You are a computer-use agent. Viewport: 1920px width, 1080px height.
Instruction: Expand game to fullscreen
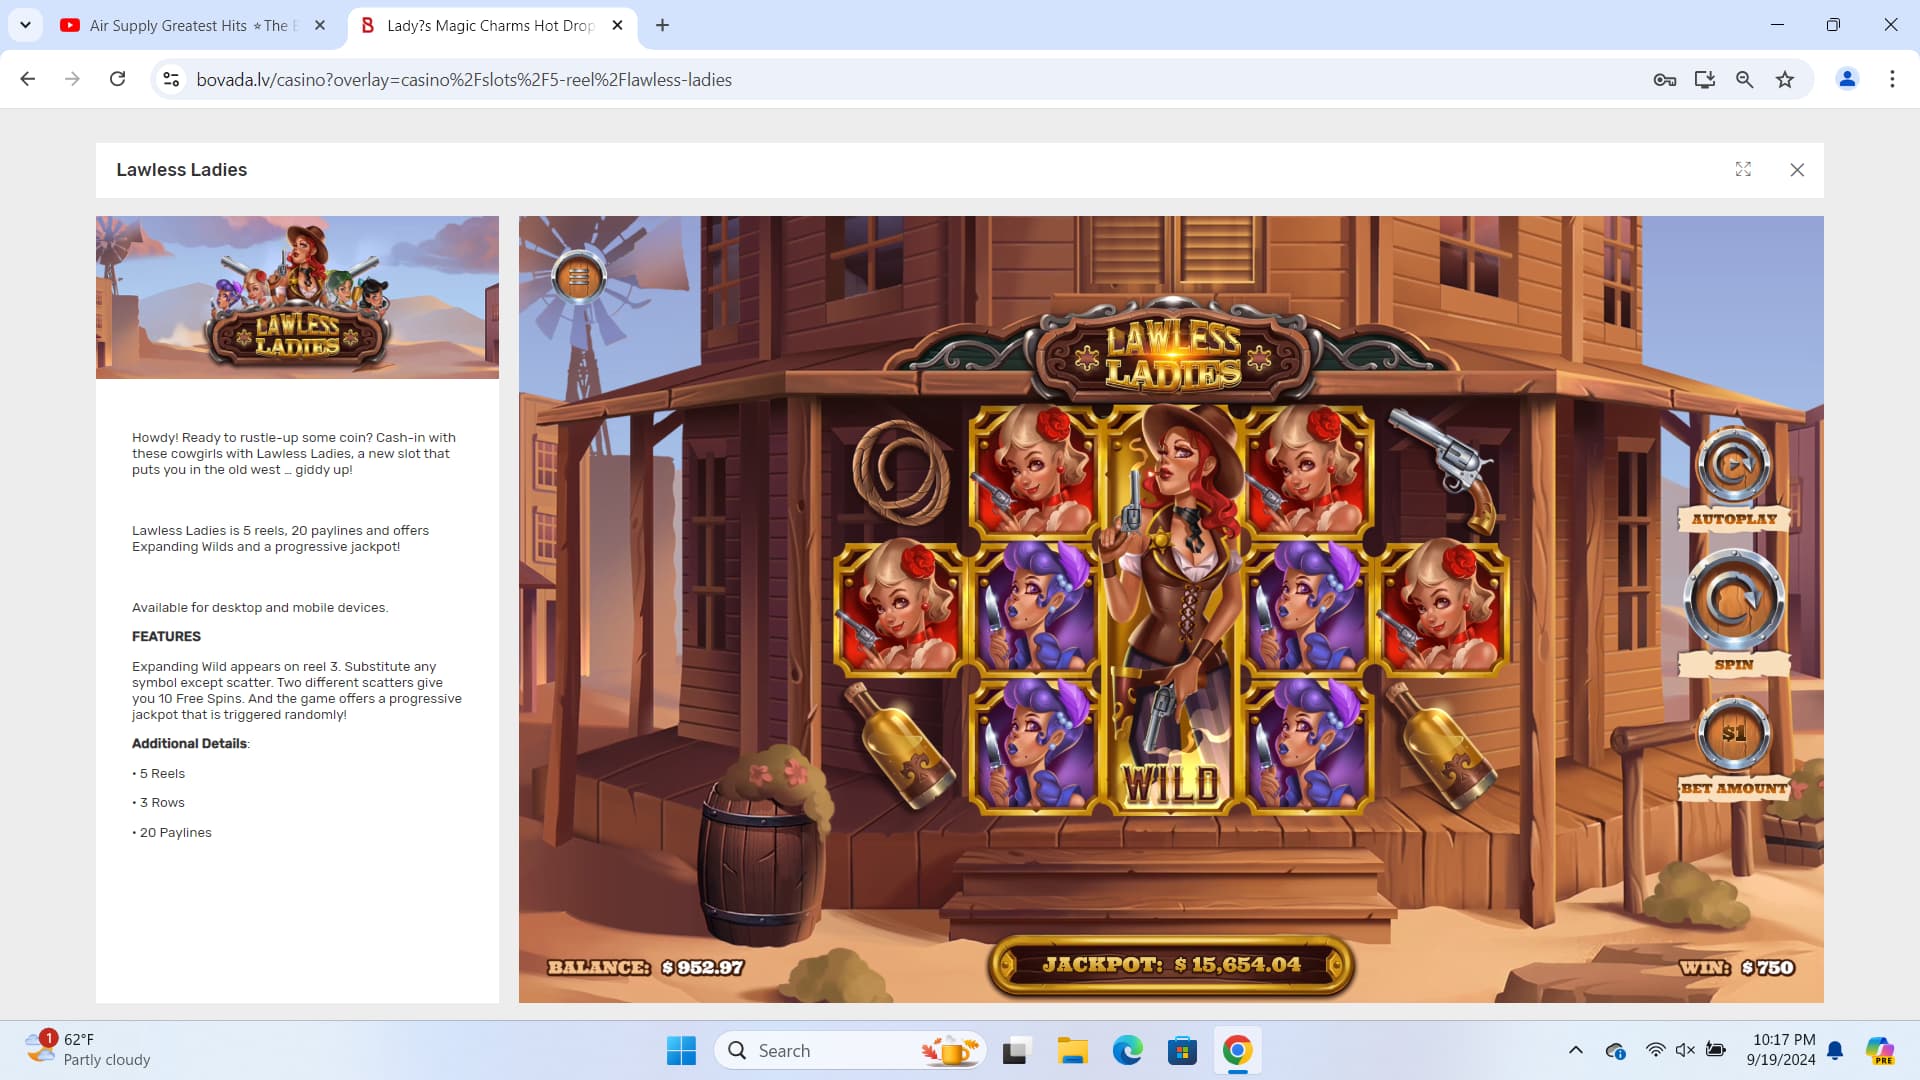click(x=1743, y=170)
